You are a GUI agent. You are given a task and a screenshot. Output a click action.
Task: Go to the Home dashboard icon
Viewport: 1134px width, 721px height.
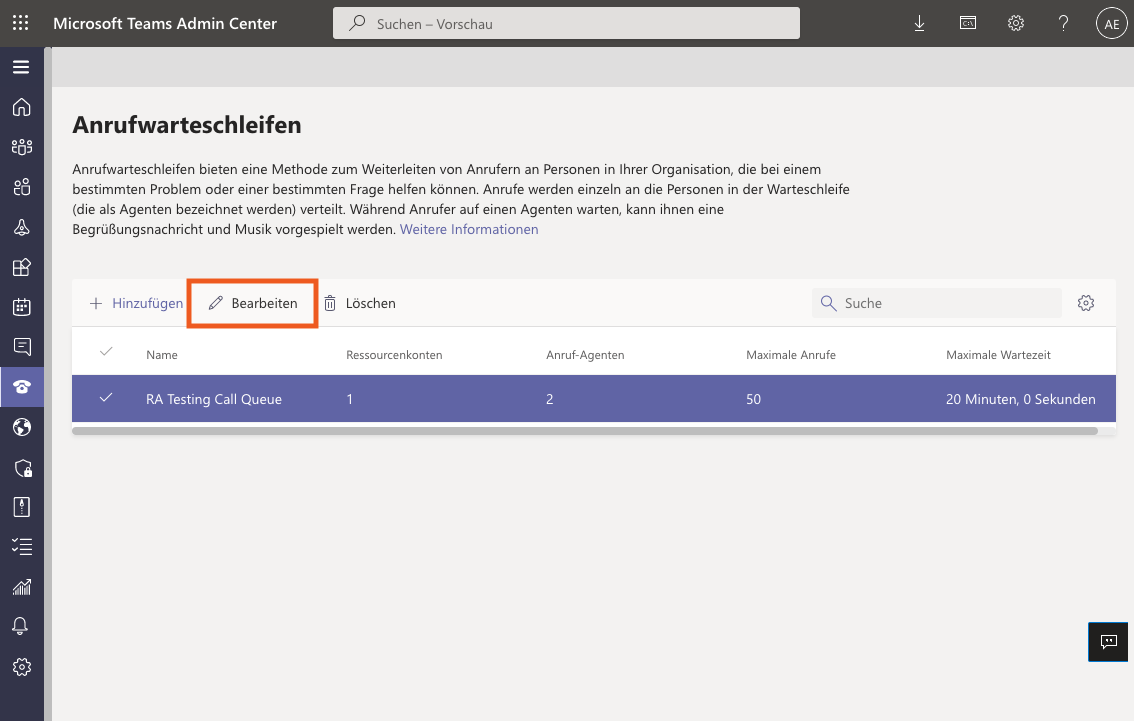(x=22, y=107)
